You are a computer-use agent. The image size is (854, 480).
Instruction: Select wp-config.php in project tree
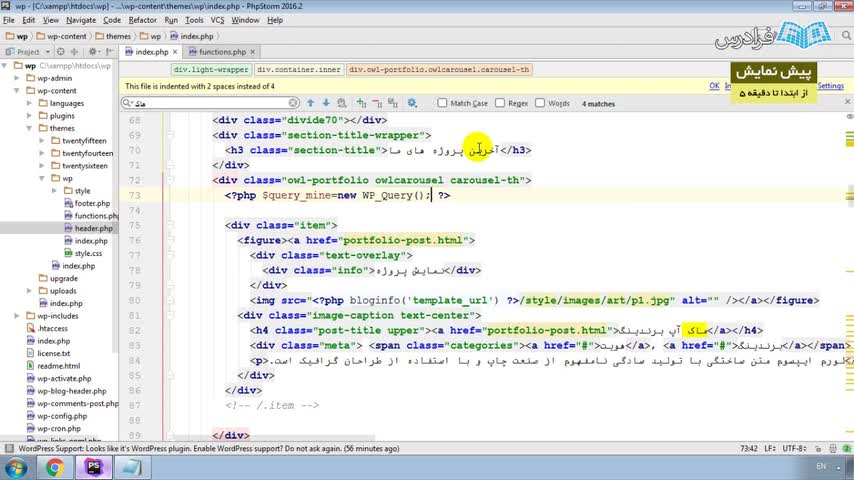coord(62,416)
